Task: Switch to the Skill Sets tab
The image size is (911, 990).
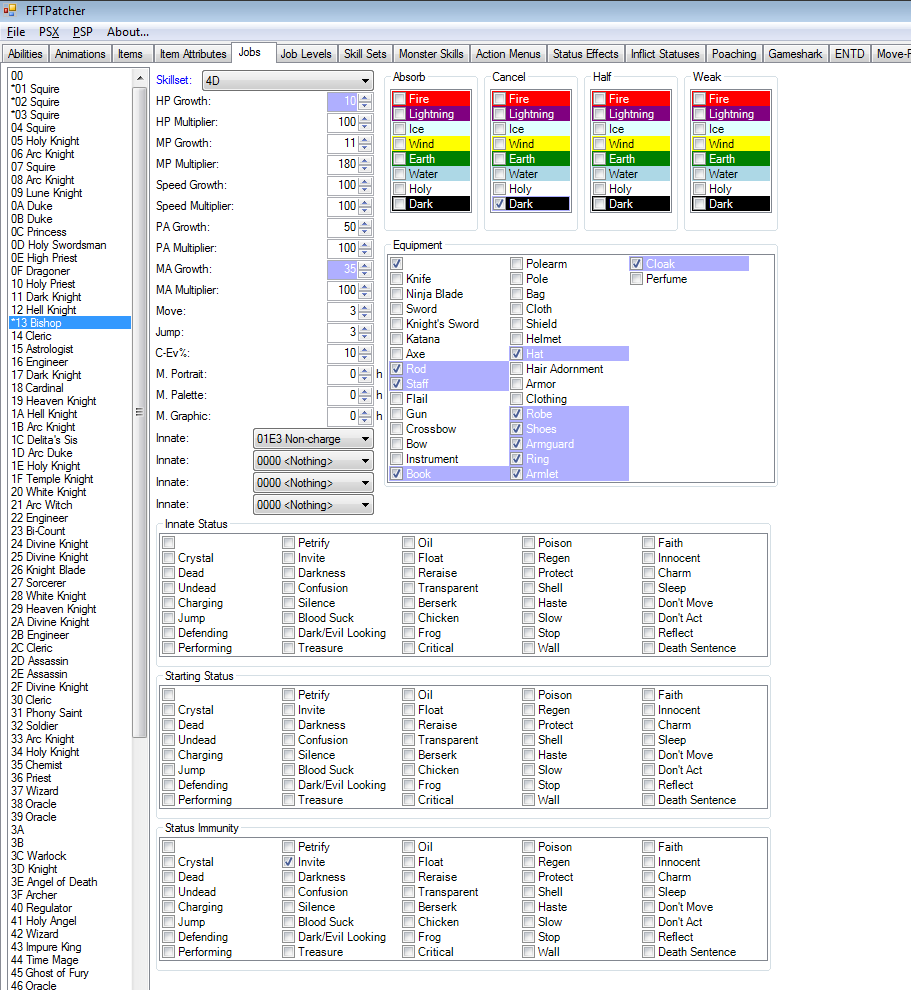Action: 365,54
